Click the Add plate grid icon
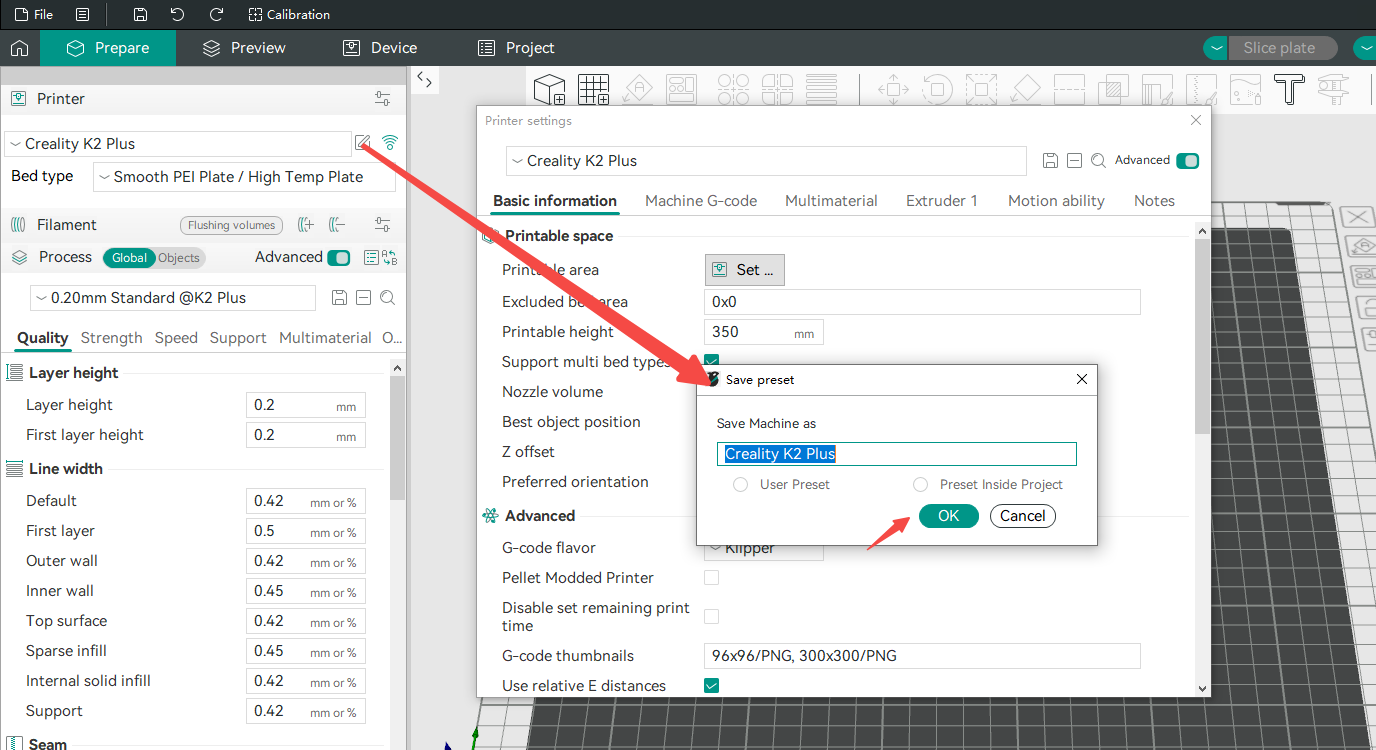 point(594,89)
